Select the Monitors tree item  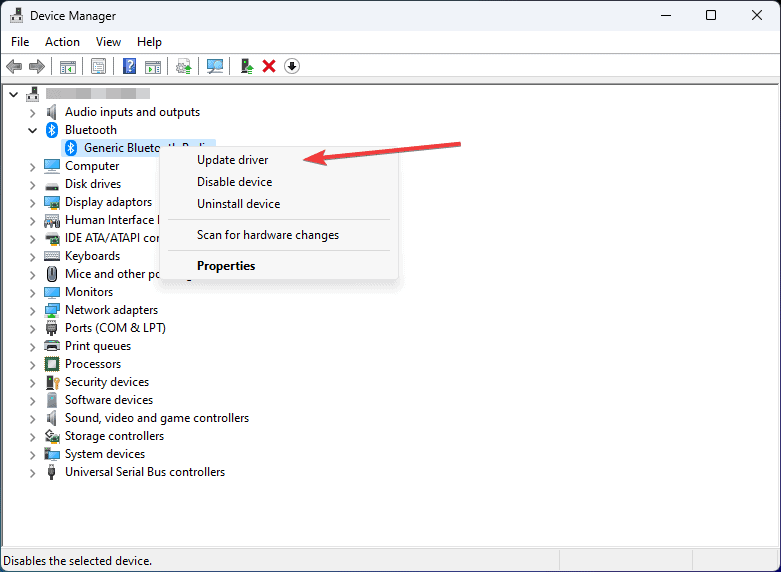[89, 292]
